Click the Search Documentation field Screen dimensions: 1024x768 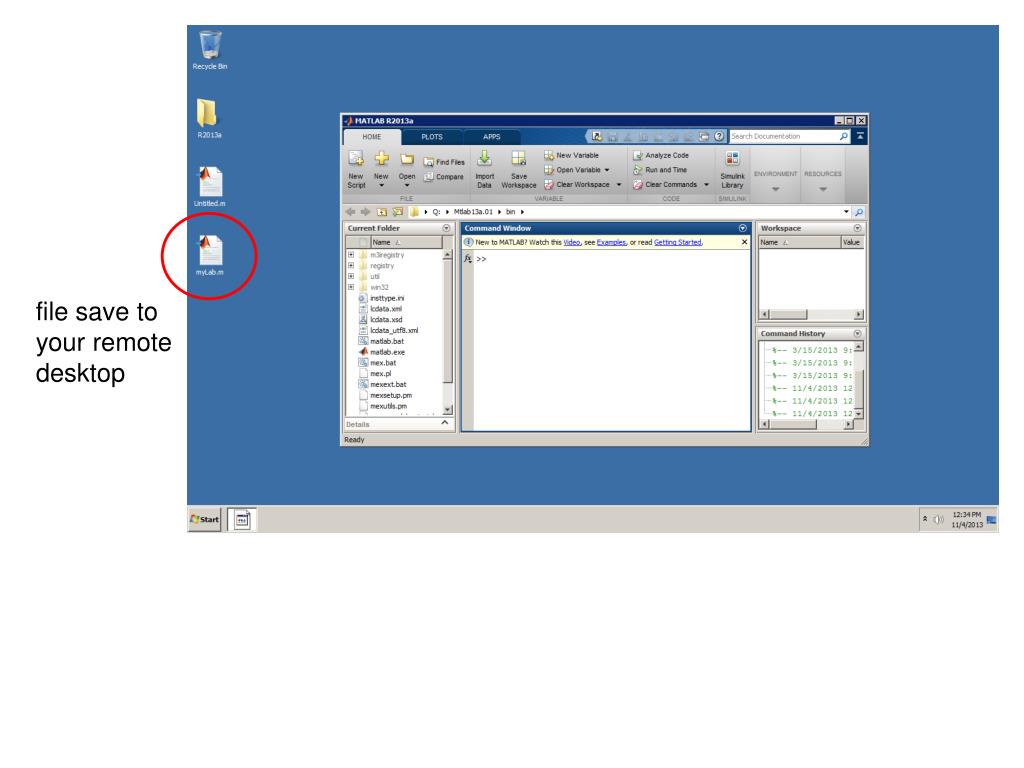[784, 136]
